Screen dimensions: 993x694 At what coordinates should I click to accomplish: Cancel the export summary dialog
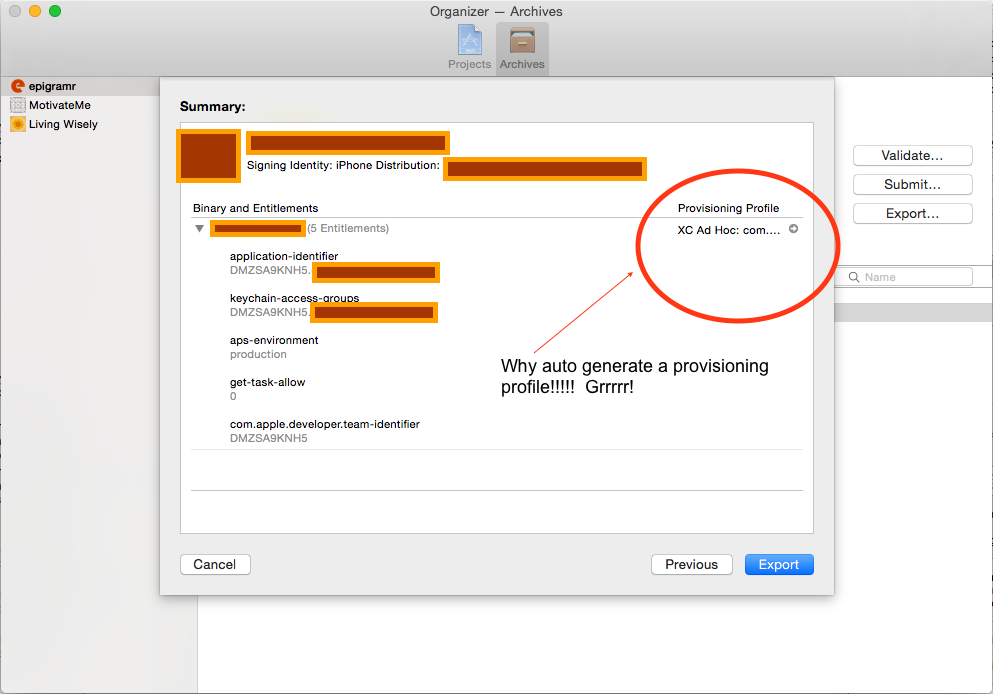(215, 565)
